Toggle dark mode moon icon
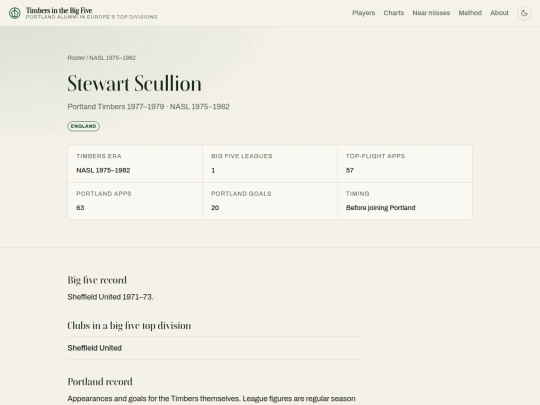Screen dimensions: 540x405 pyautogui.click(x=524, y=13)
